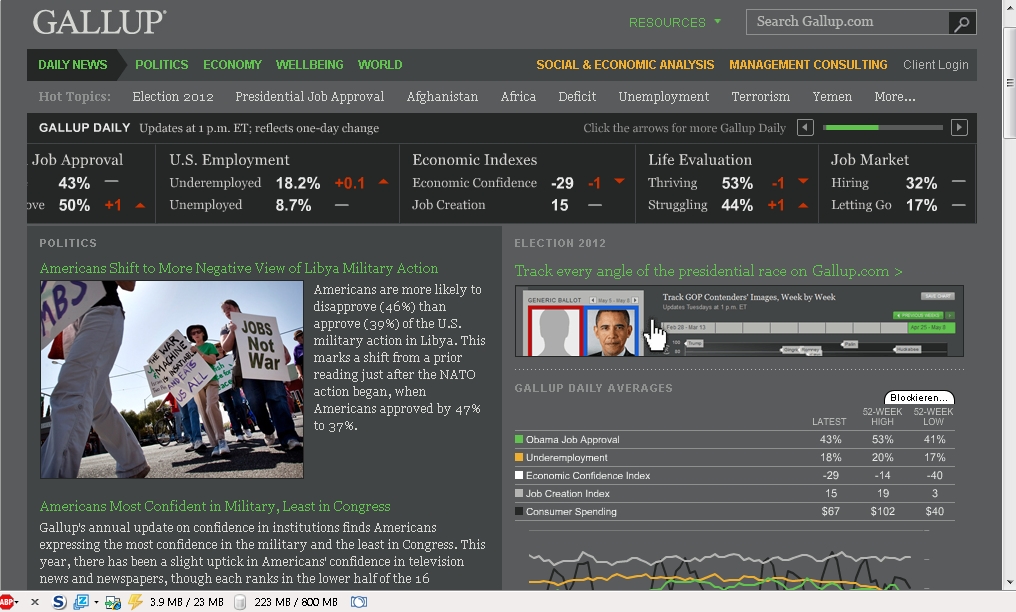Open the ECONOMY menu item
Image resolution: width=1016 pixels, height=612 pixels.
233,65
